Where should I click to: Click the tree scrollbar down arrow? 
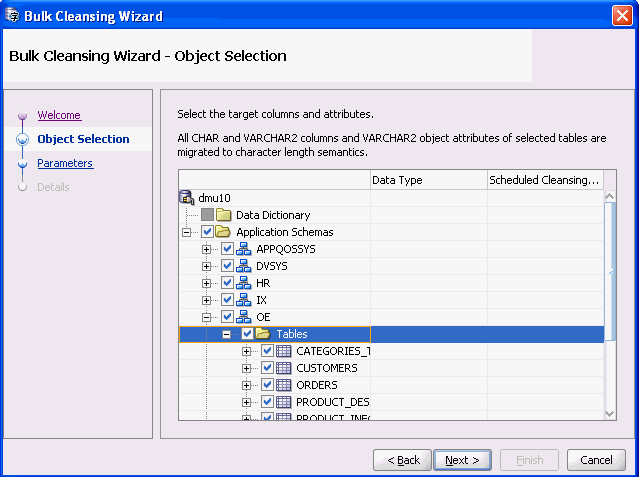click(x=610, y=414)
